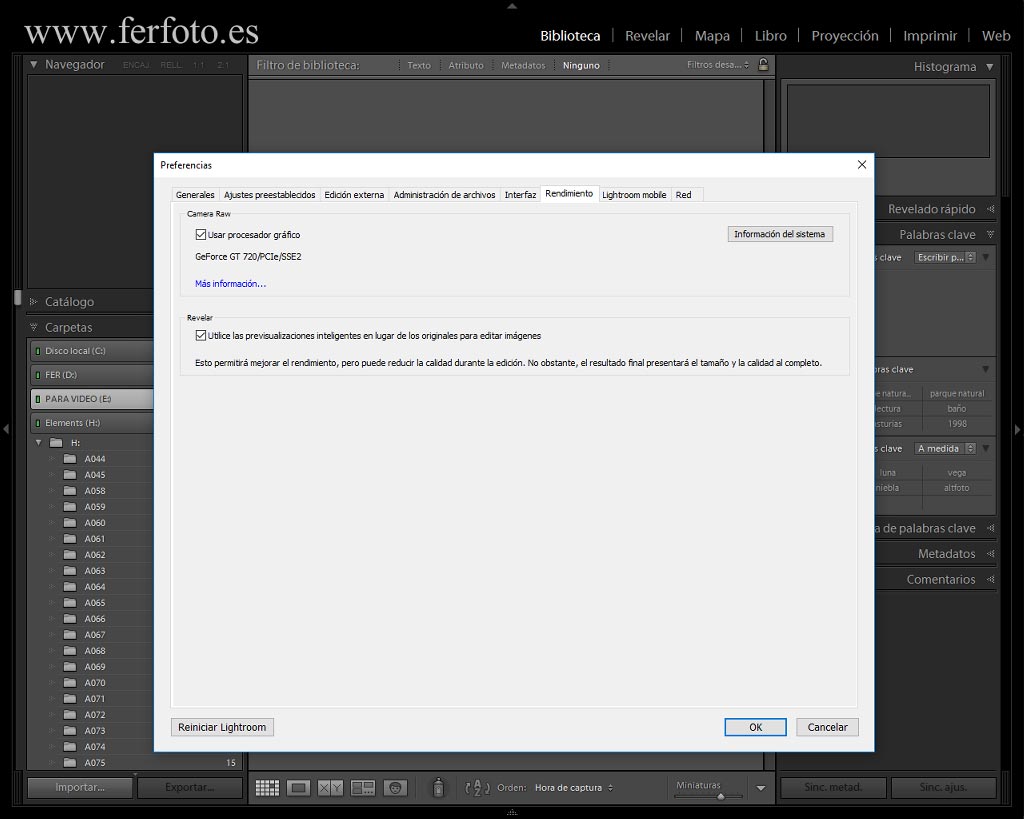Open the A medida keyword set dropdown
The height and width of the screenshot is (819, 1024).
coord(945,449)
